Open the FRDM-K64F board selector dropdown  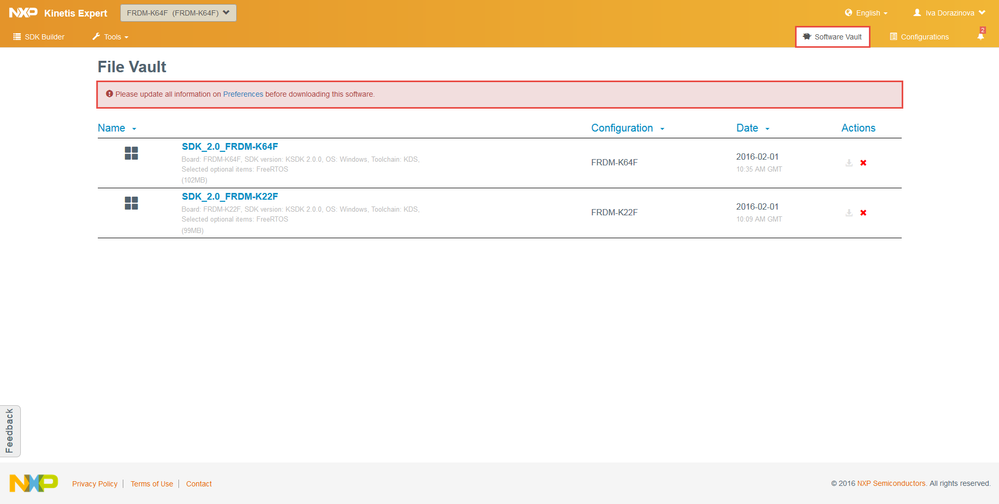click(178, 13)
